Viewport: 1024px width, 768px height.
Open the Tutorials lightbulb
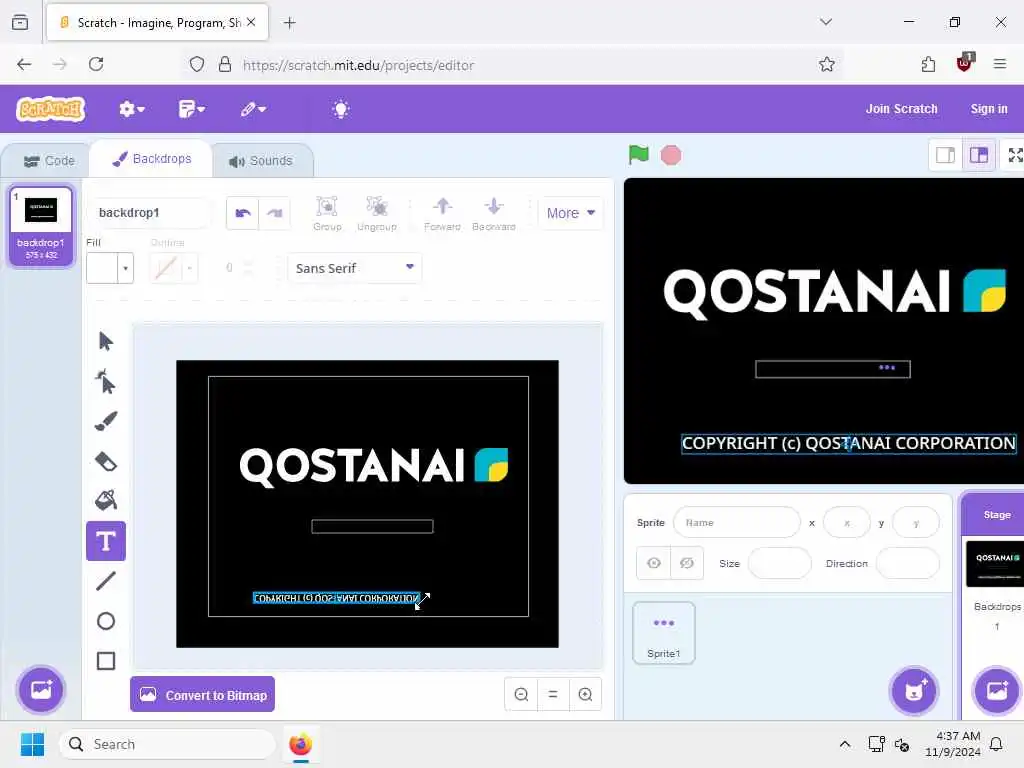click(341, 109)
